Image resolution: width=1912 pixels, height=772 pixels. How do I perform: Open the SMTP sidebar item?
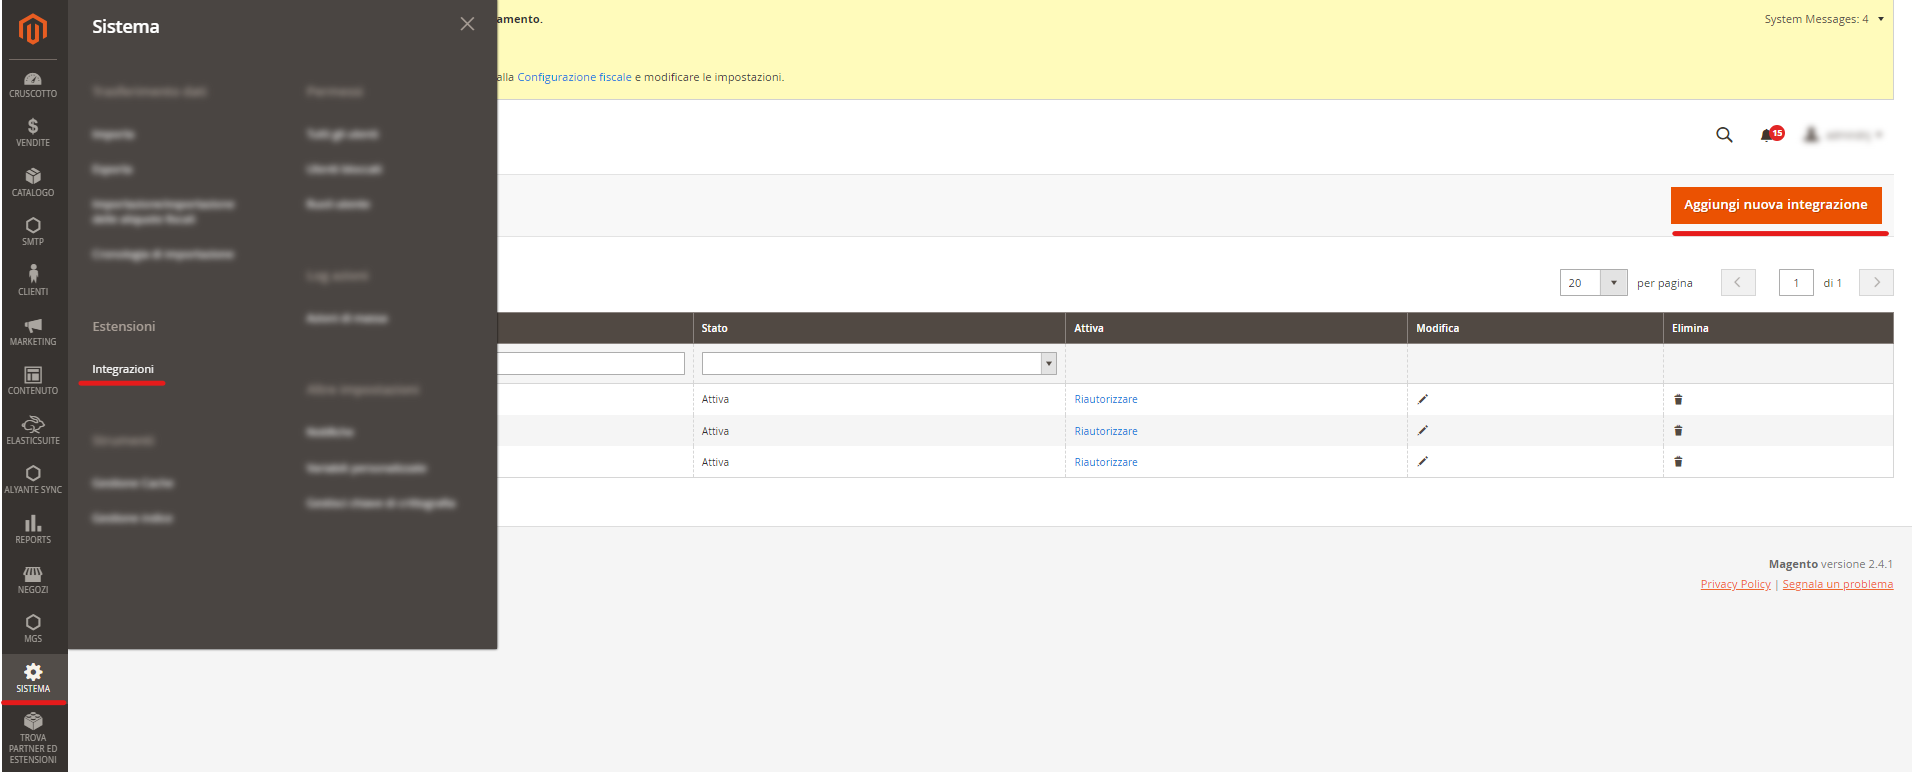pos(33,231)
